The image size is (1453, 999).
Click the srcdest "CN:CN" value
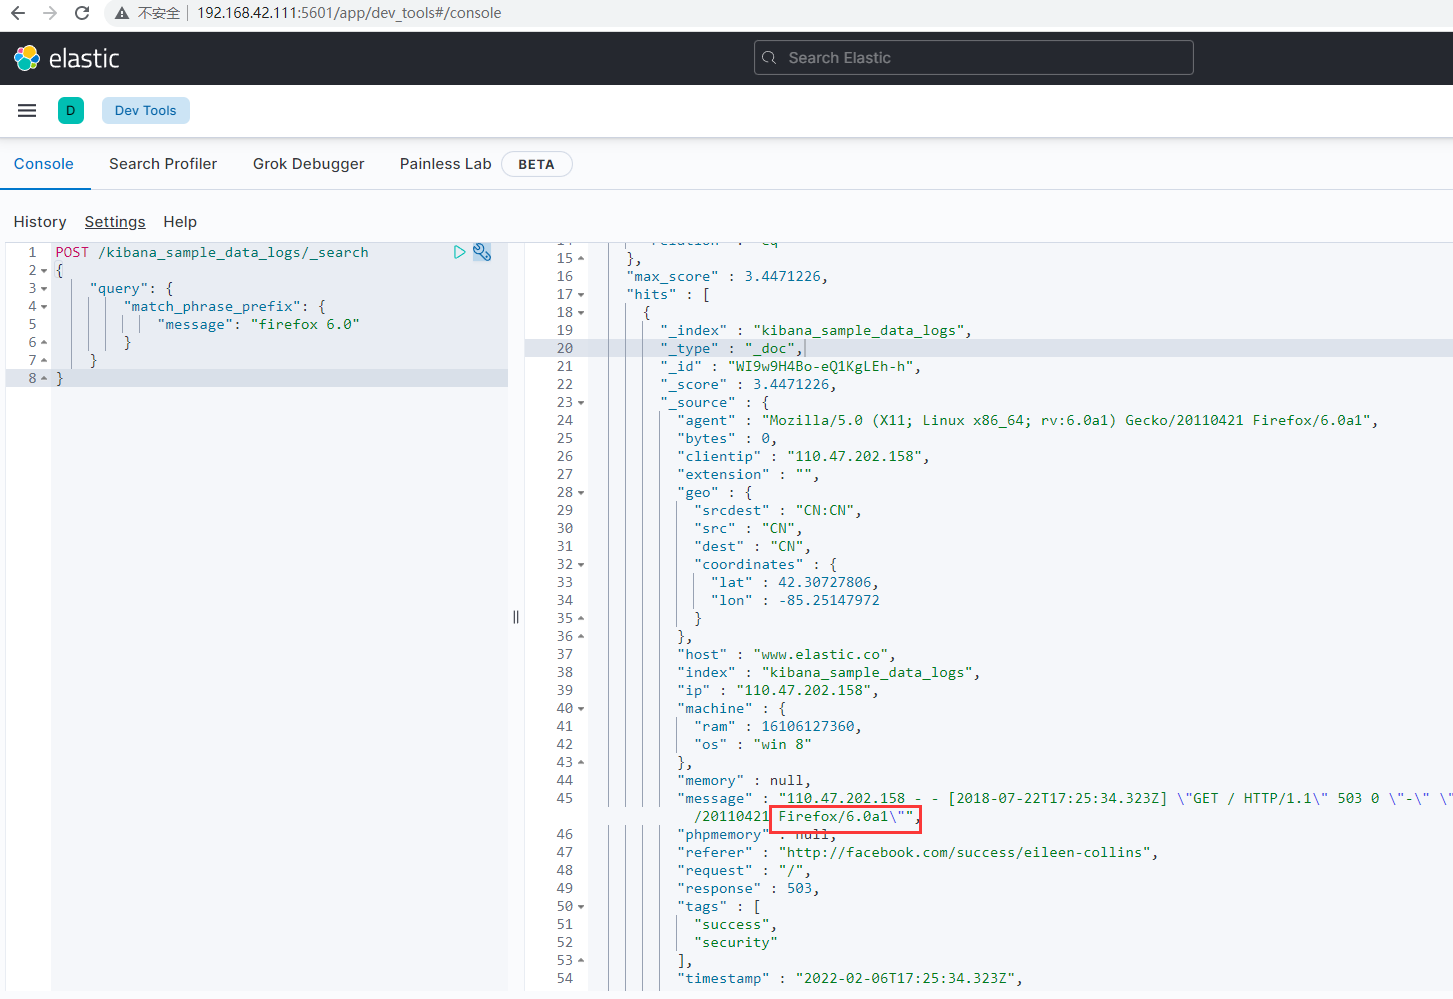[x=824, y=511]
